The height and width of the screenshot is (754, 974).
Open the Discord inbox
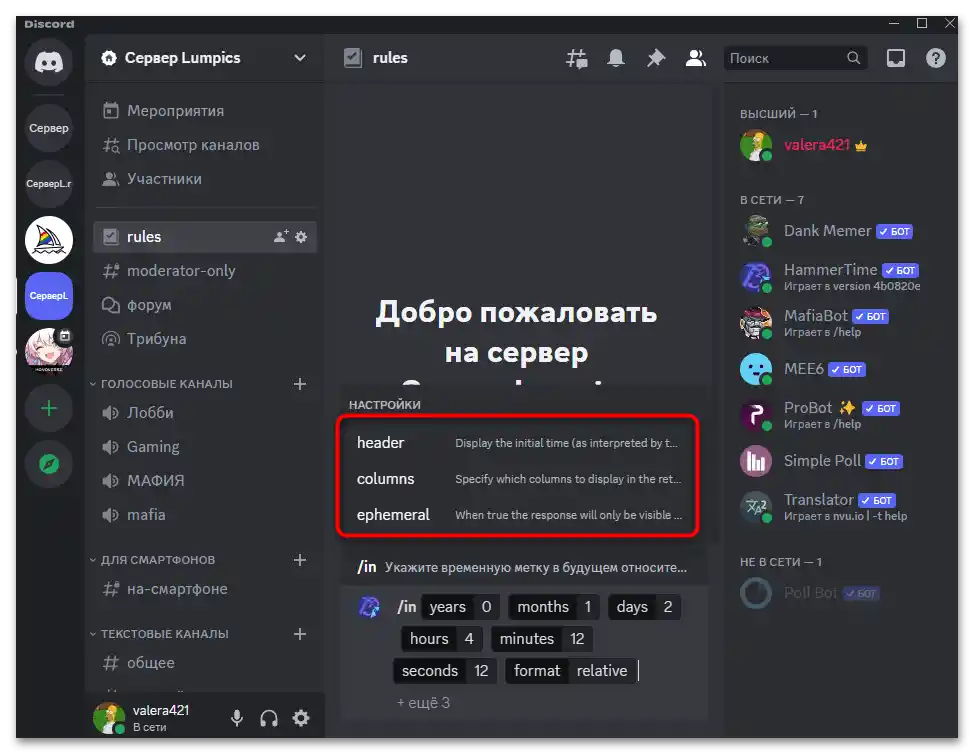click(894, 58)
